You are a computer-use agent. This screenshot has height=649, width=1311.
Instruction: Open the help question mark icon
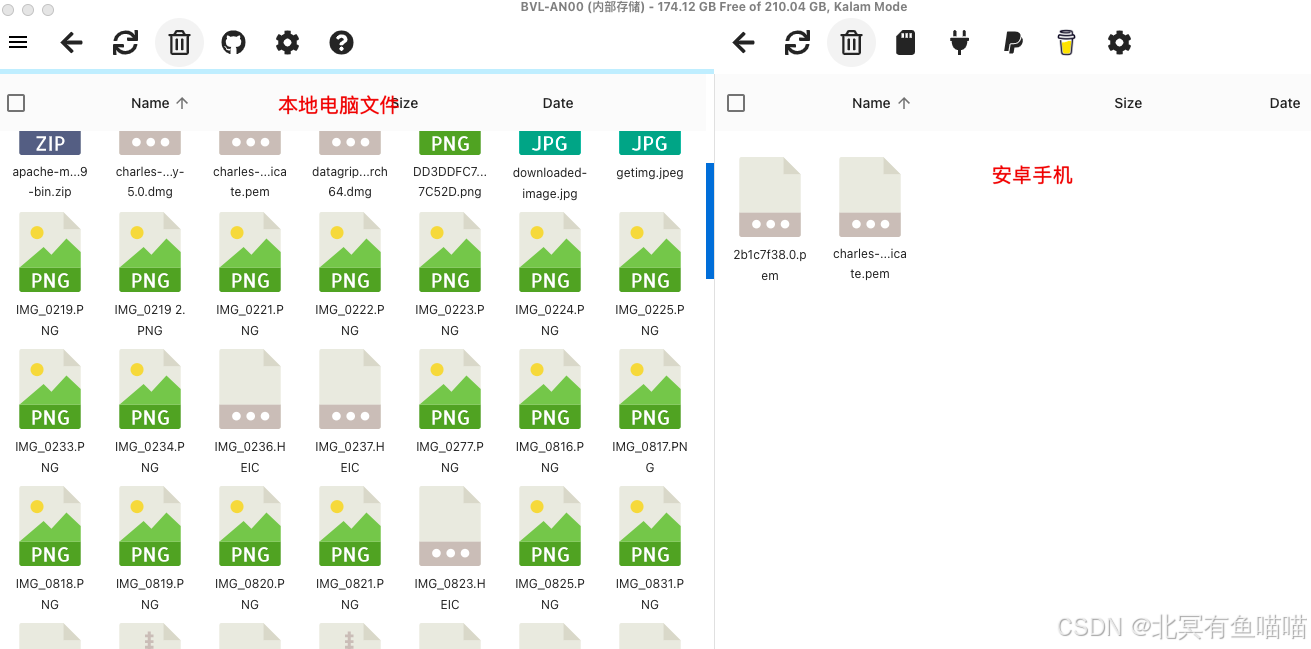[341, 42]
